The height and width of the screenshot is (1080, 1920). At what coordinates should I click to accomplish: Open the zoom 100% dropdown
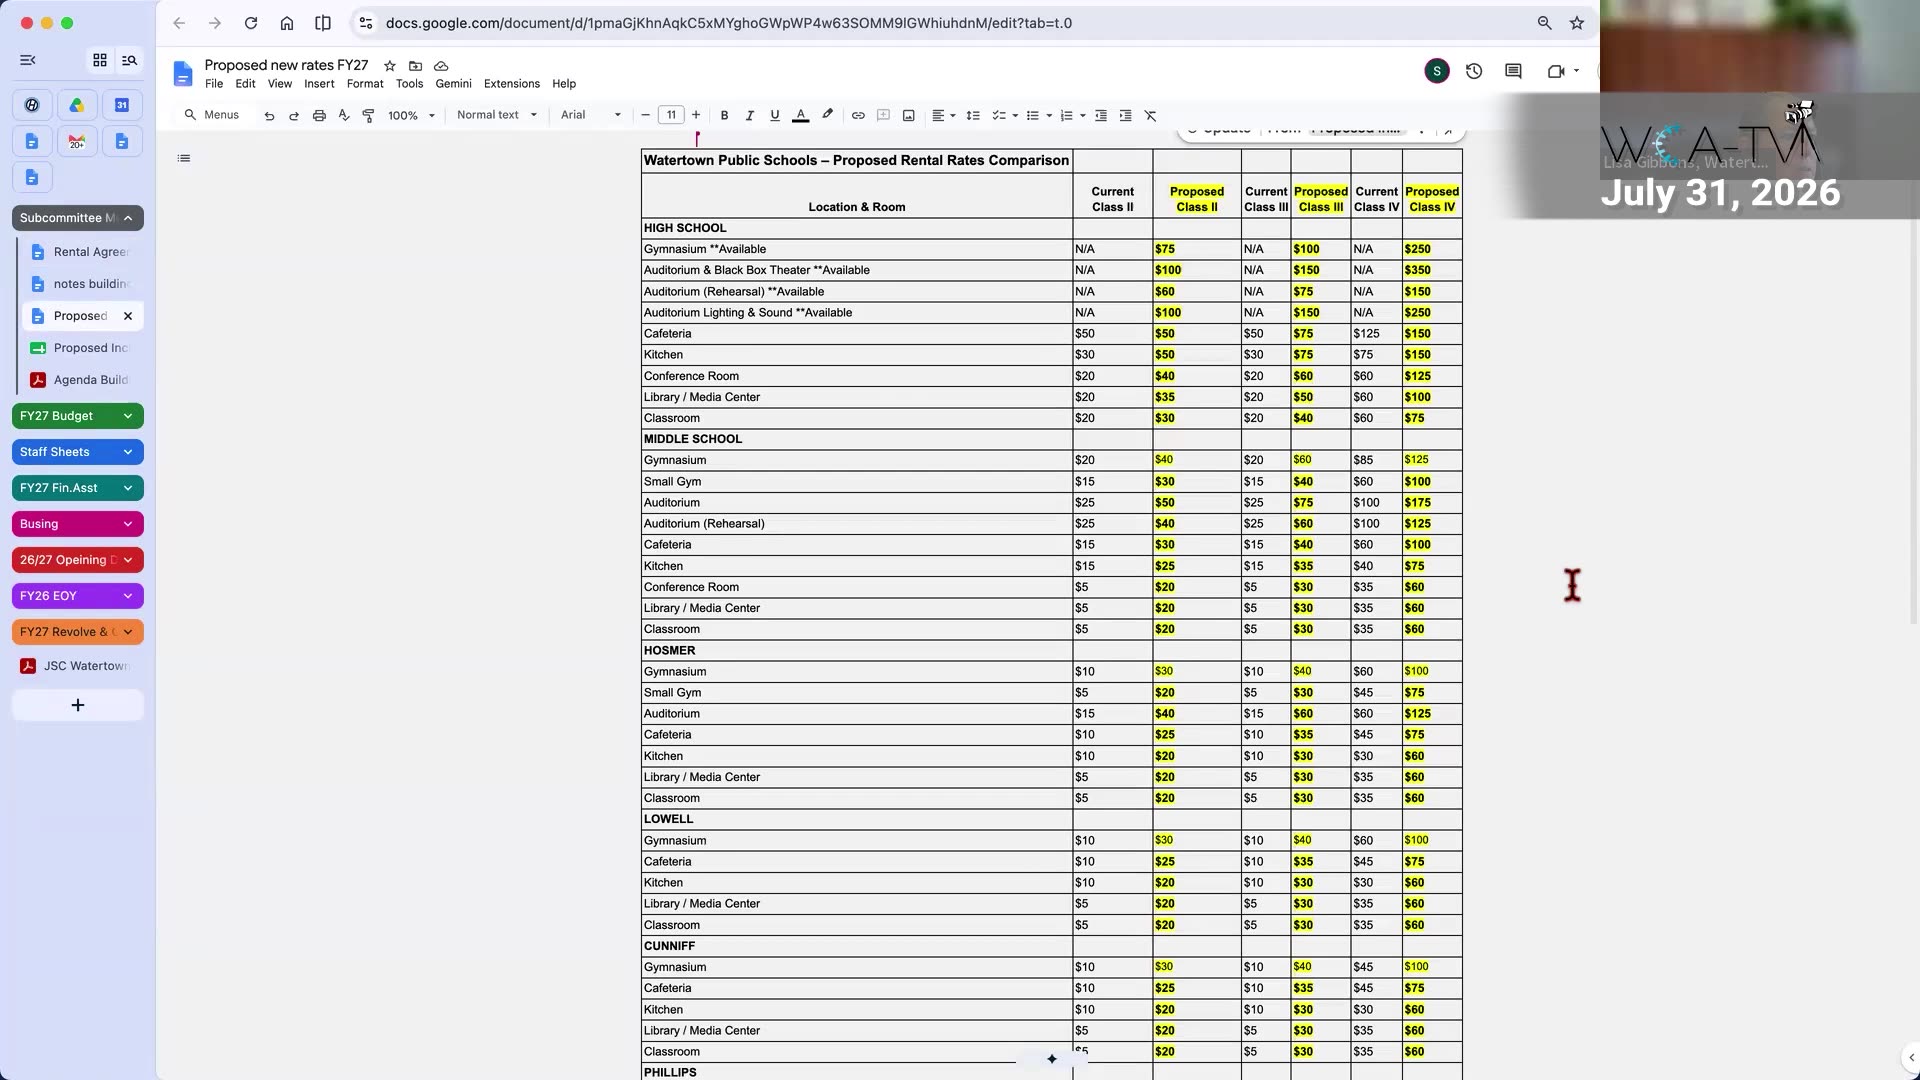click(412, 116)
